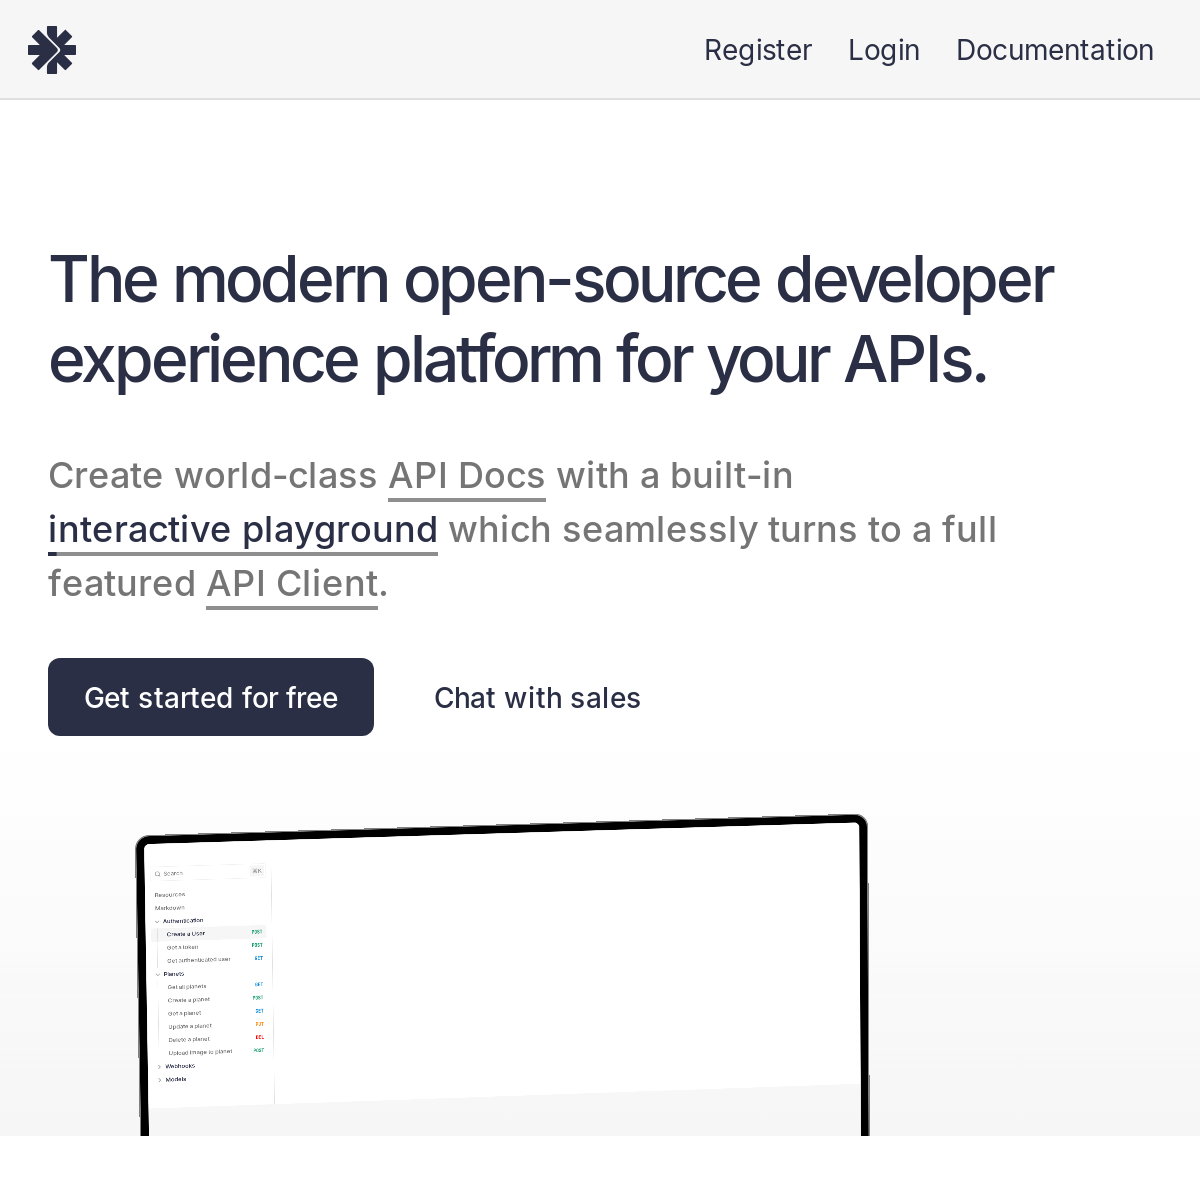Click the search magnifier icon in mockup sidebar
The width and height of the screenshot is (1200, 1200).
coord(158,874)
